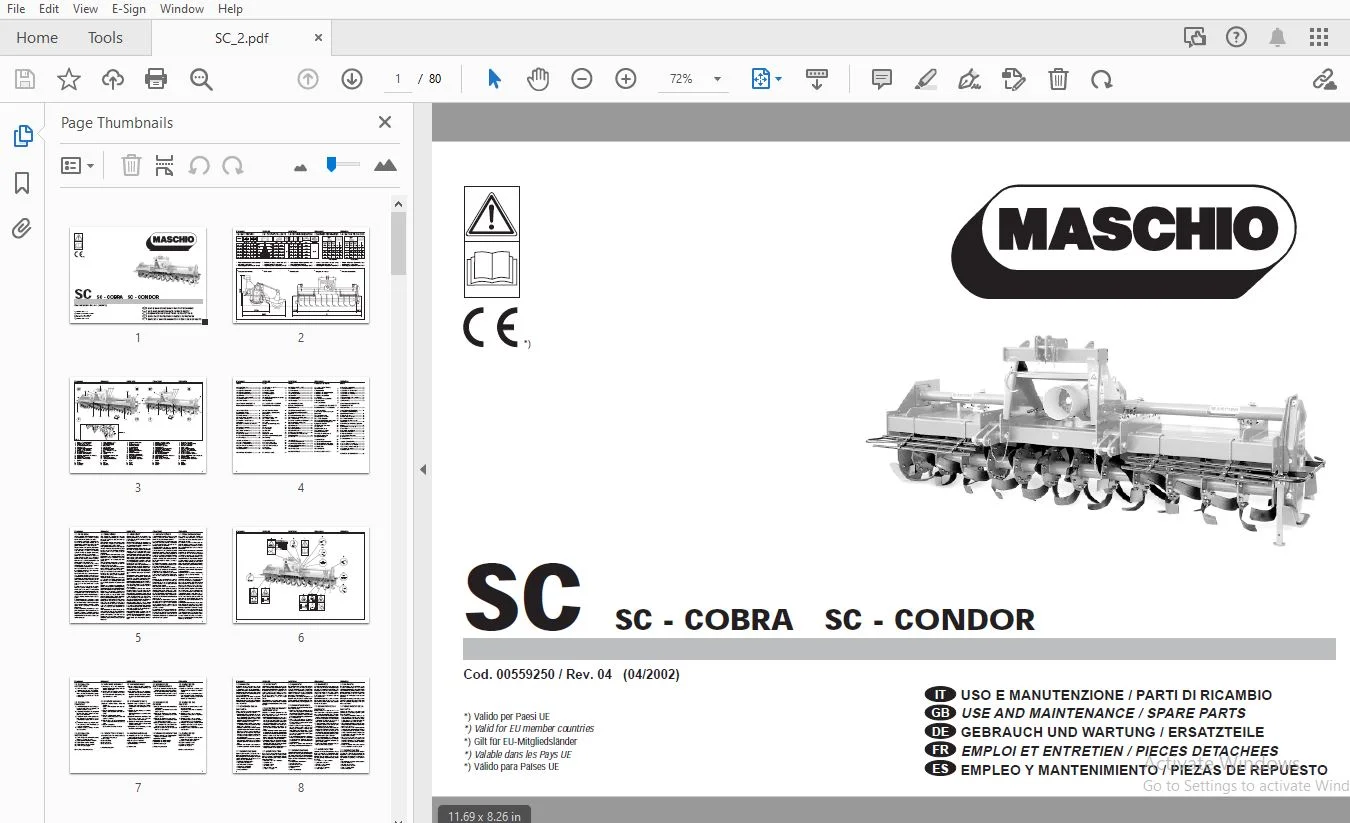Zoom out with the minus button
Image resolution: width=1350 pixels, height=823 pixels.
coord(582,79)
